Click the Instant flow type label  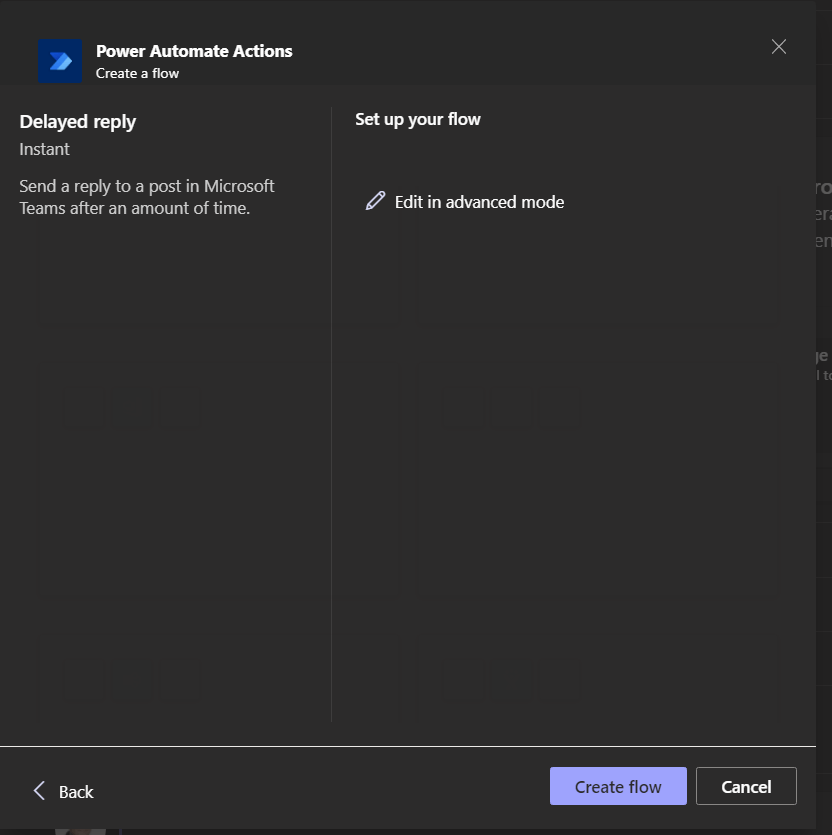tap(45, 149)
